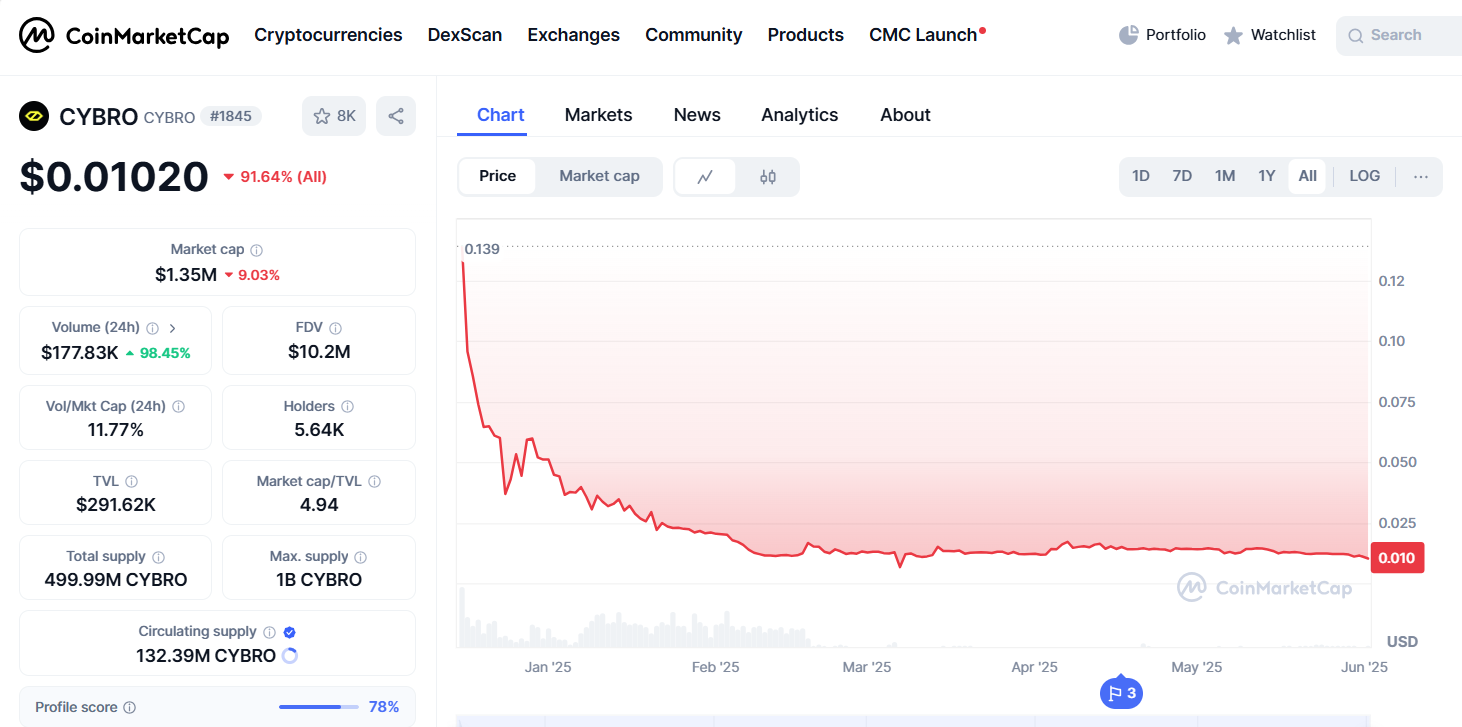Switch to the News tab
Screen dimensions: 1462x727
(x=697, y=115)
